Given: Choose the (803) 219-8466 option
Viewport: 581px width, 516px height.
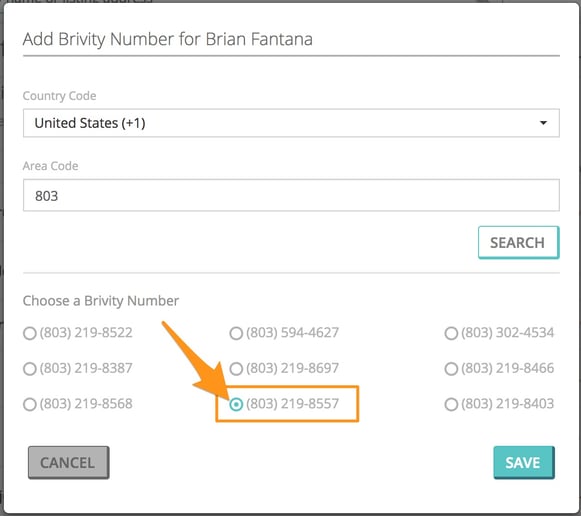Looking at the screenshot, I should pyautogui.click(x=451, y=369).
